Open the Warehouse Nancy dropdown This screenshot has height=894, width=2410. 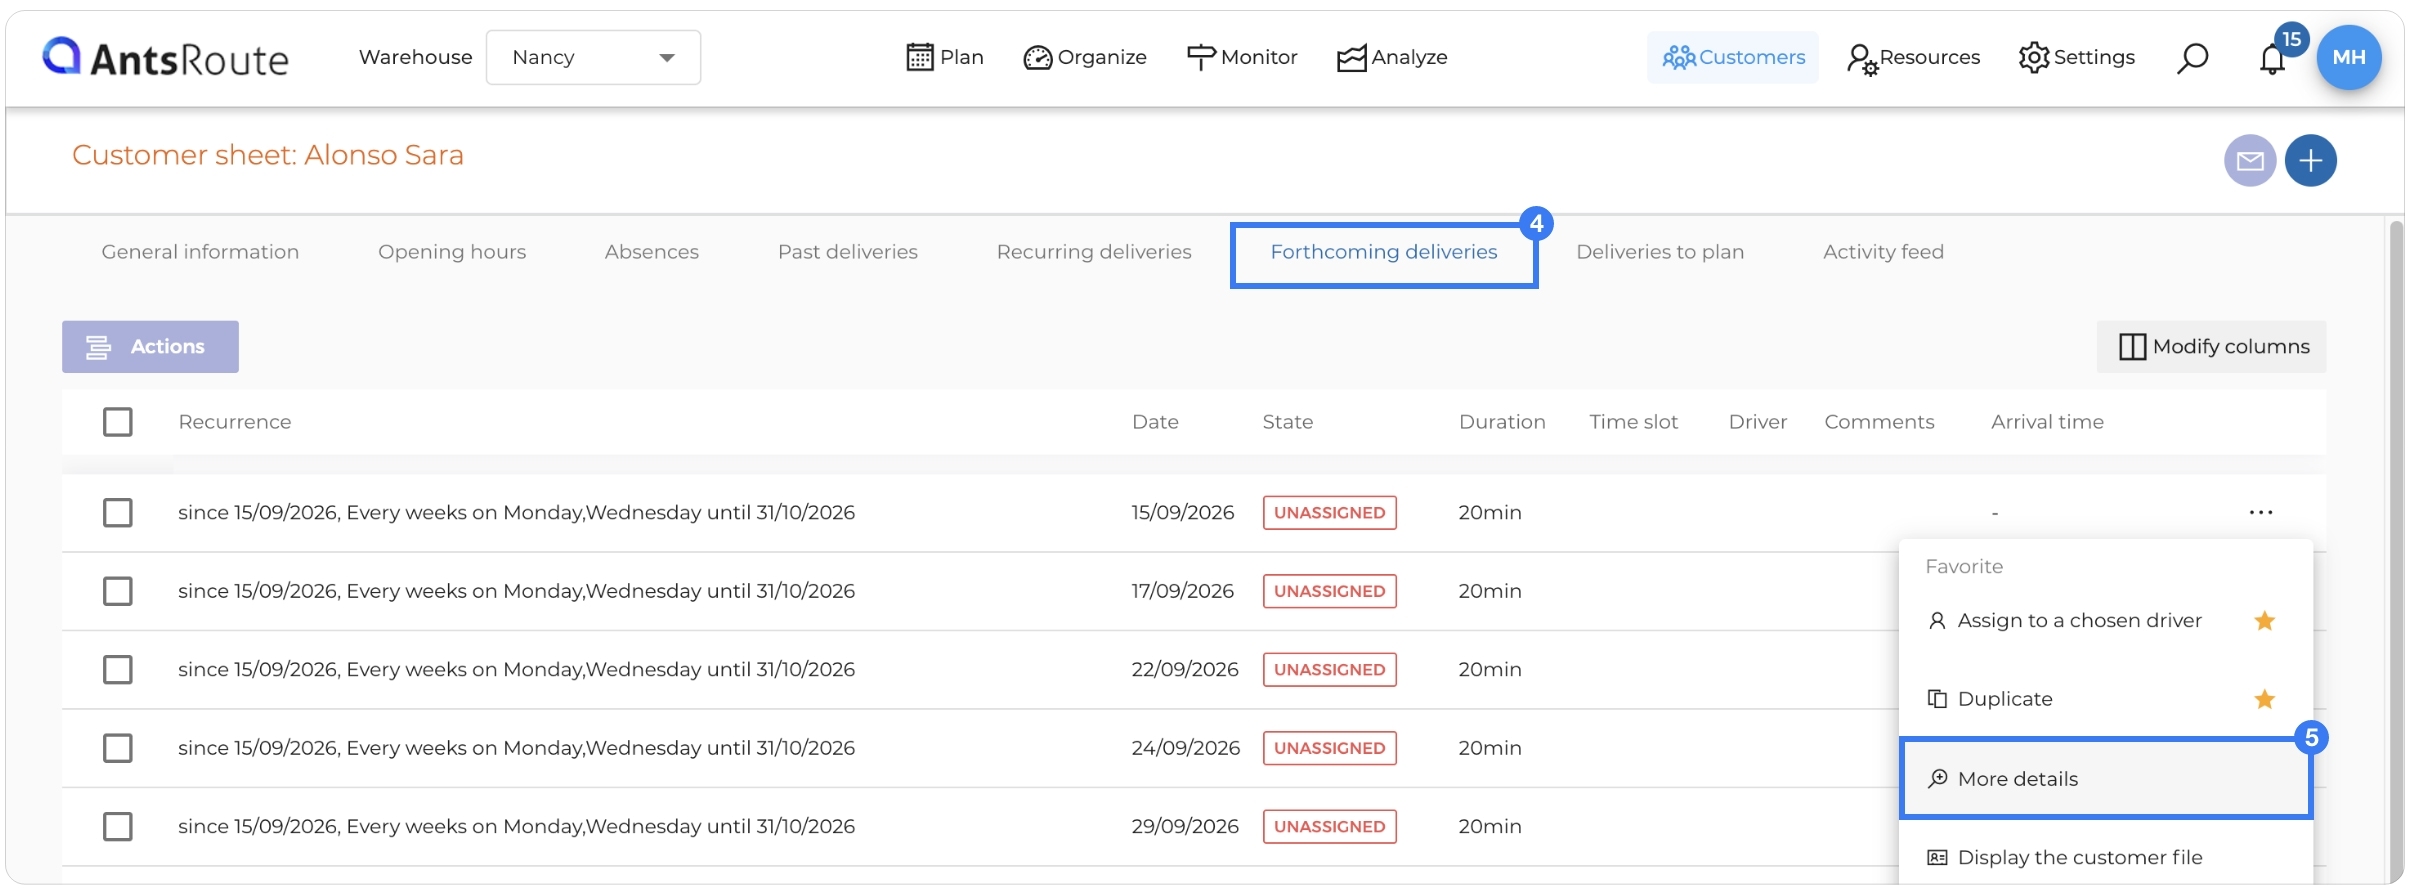tap(593, 57)
